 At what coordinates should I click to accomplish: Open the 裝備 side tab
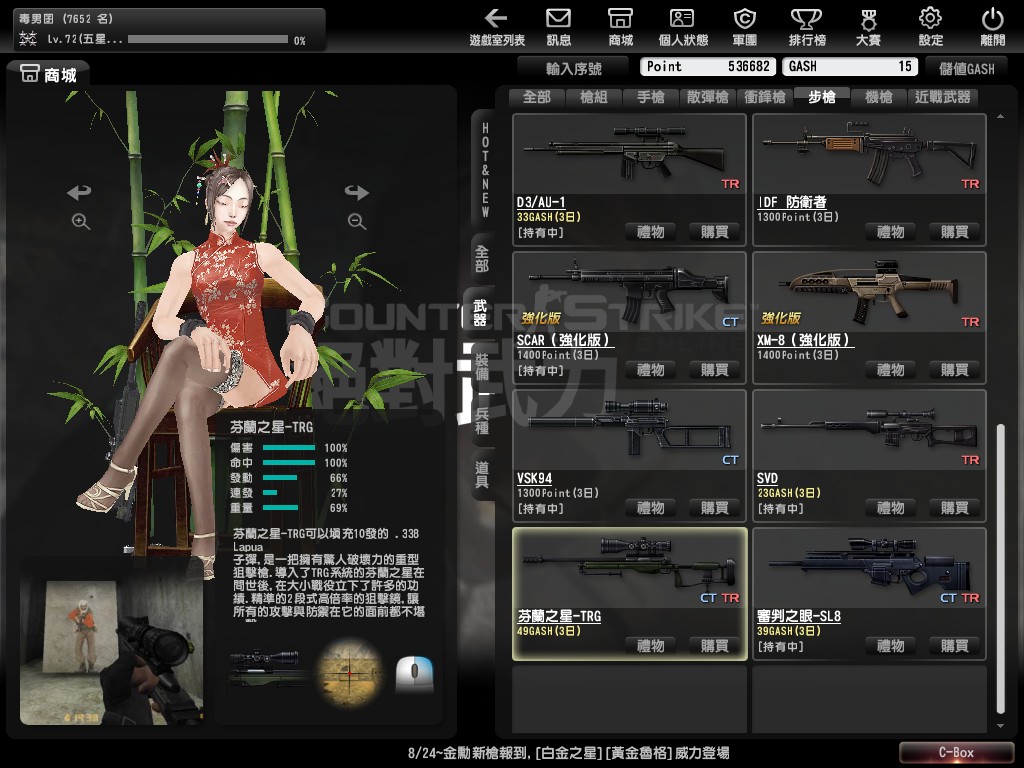point(482,367)
